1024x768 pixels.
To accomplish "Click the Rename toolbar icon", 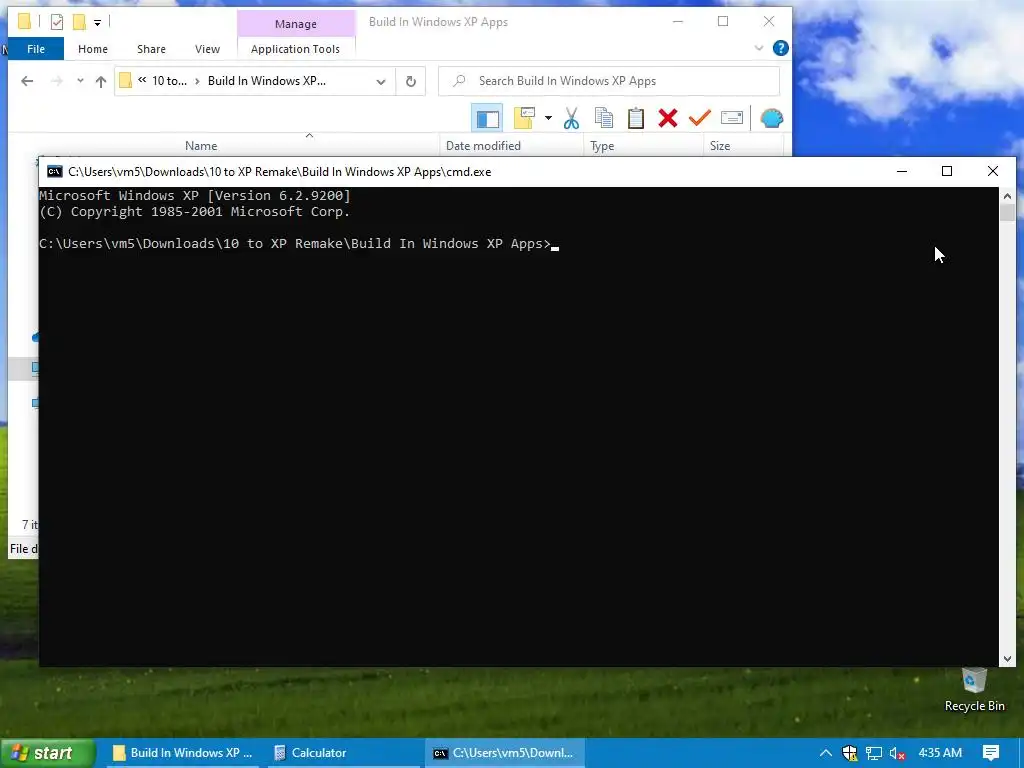I will [x=731, y=118].
